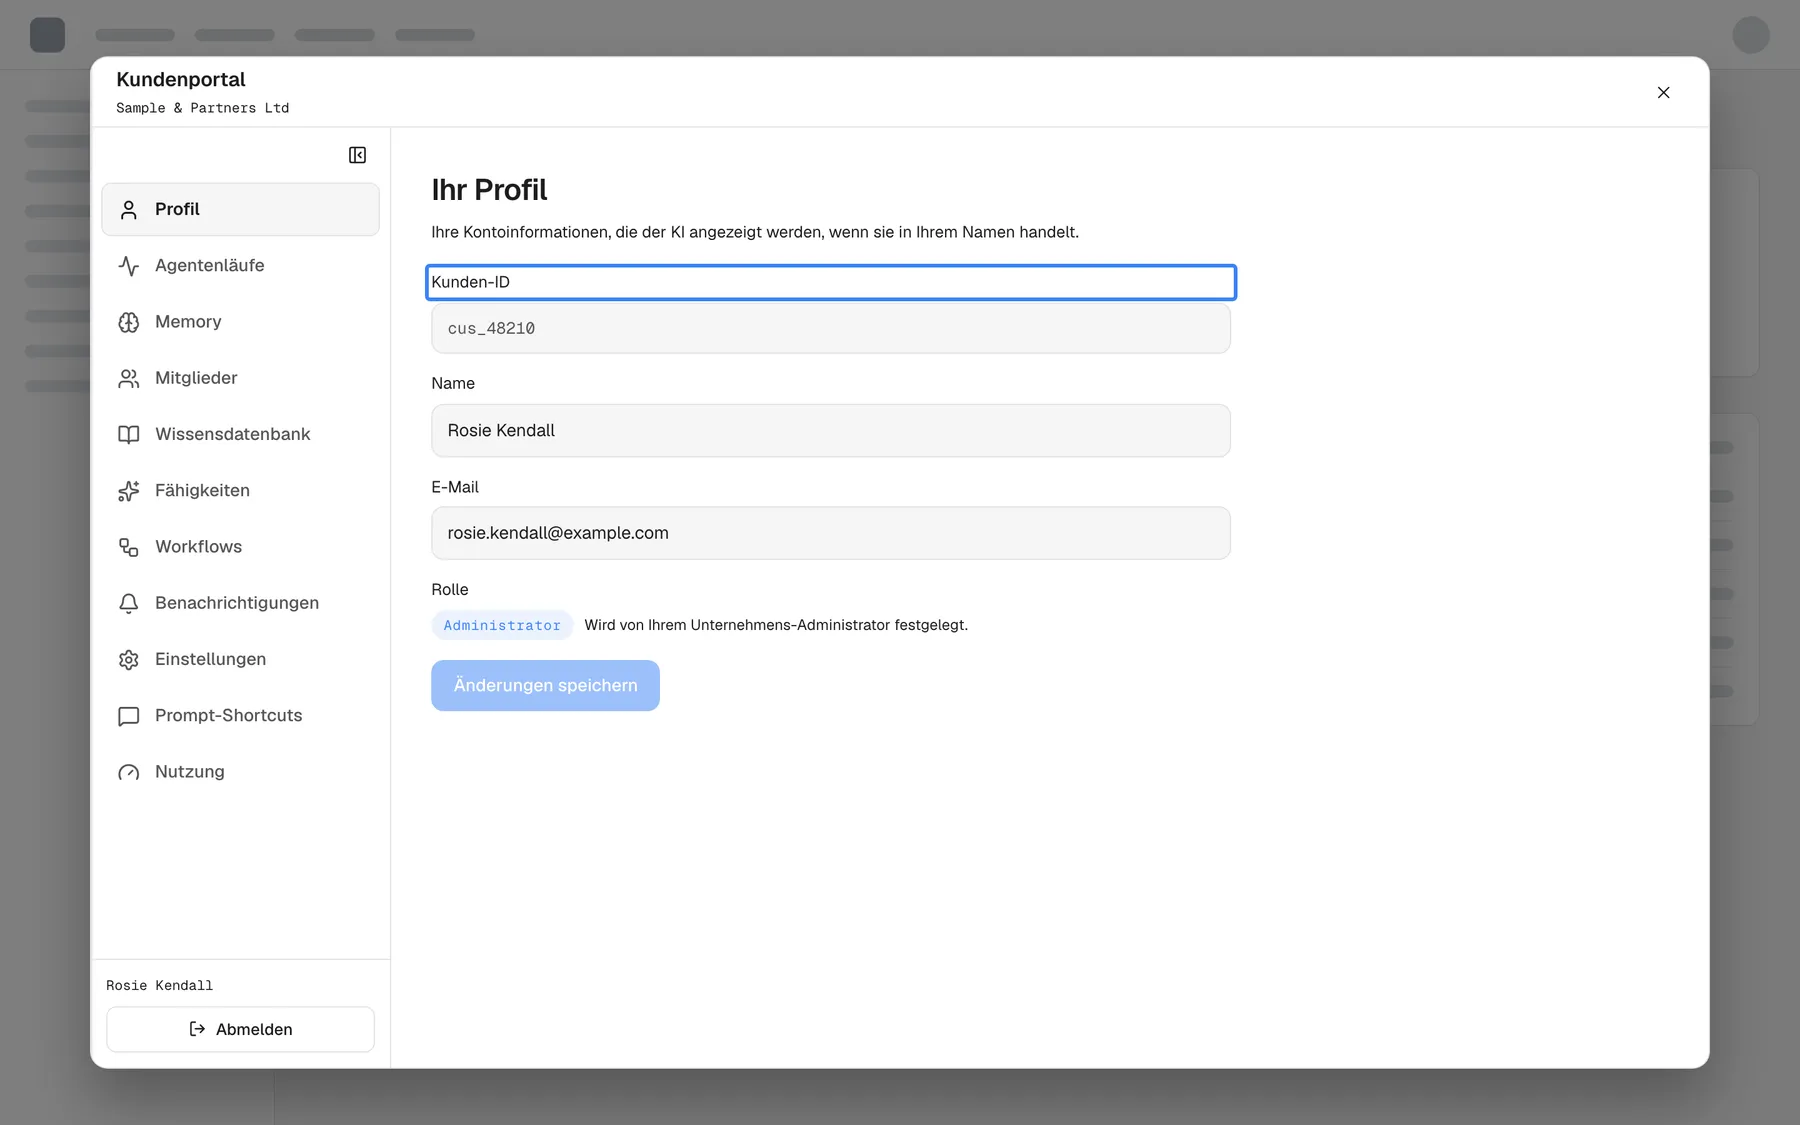The width and height of the screenshot is (1800, 1125).
Task: Focus the Kunden-ID field cus_48210
Action: [x=830, y=328]
